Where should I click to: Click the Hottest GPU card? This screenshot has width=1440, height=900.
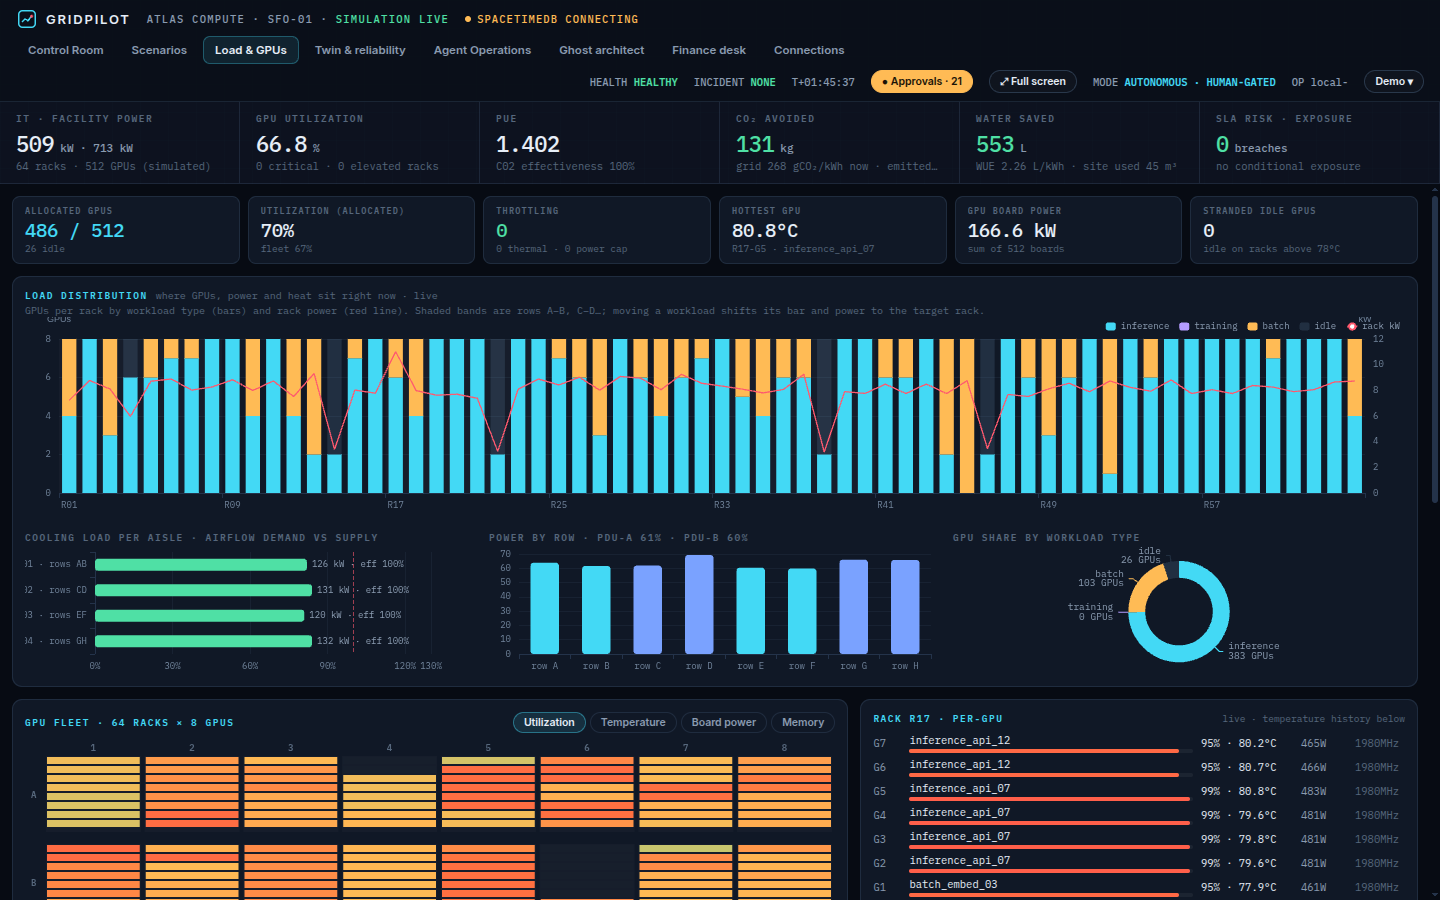click(x=833, y=230)
